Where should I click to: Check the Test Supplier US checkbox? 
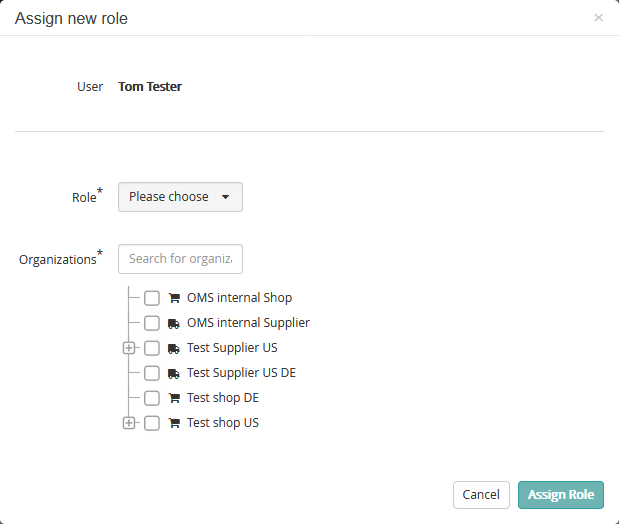pyautogui.click(x=152, y=348)
